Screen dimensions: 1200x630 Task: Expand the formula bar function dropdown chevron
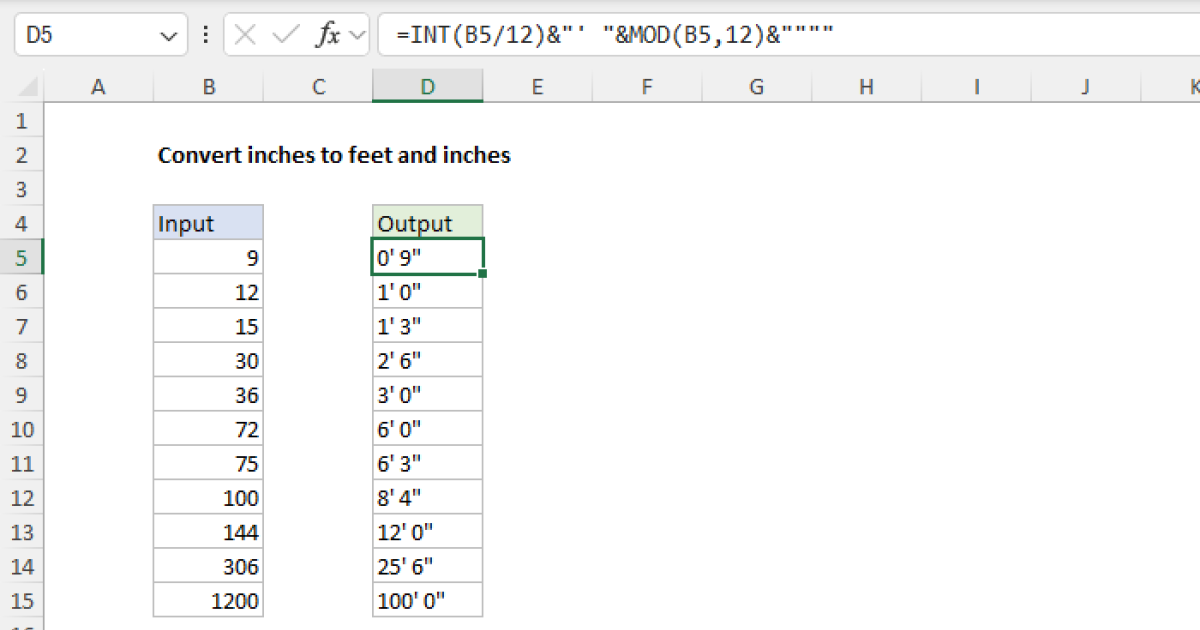(357, 35)
